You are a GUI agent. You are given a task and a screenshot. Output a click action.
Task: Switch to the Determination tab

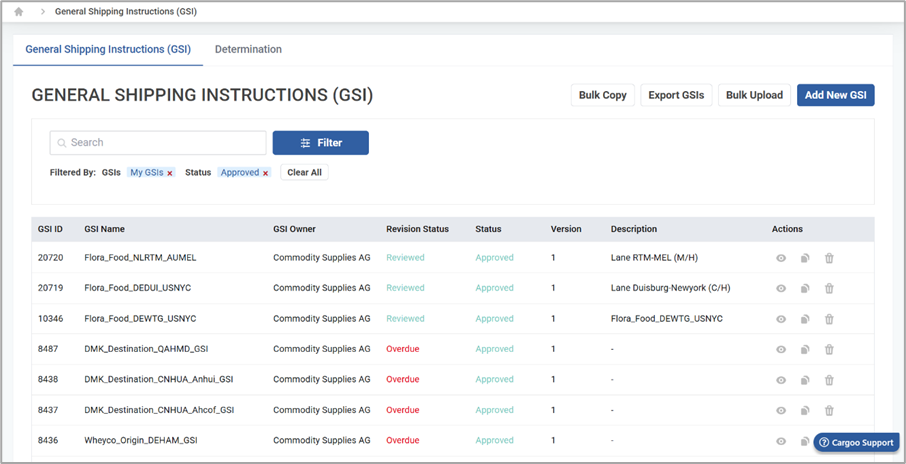click(x=248, y=49)
